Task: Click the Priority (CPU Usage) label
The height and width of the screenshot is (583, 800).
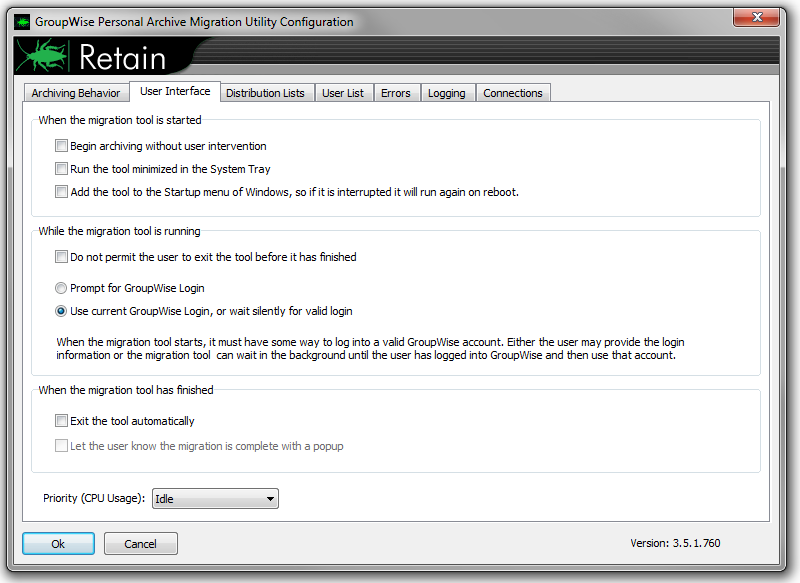Action: click(94, 498)
